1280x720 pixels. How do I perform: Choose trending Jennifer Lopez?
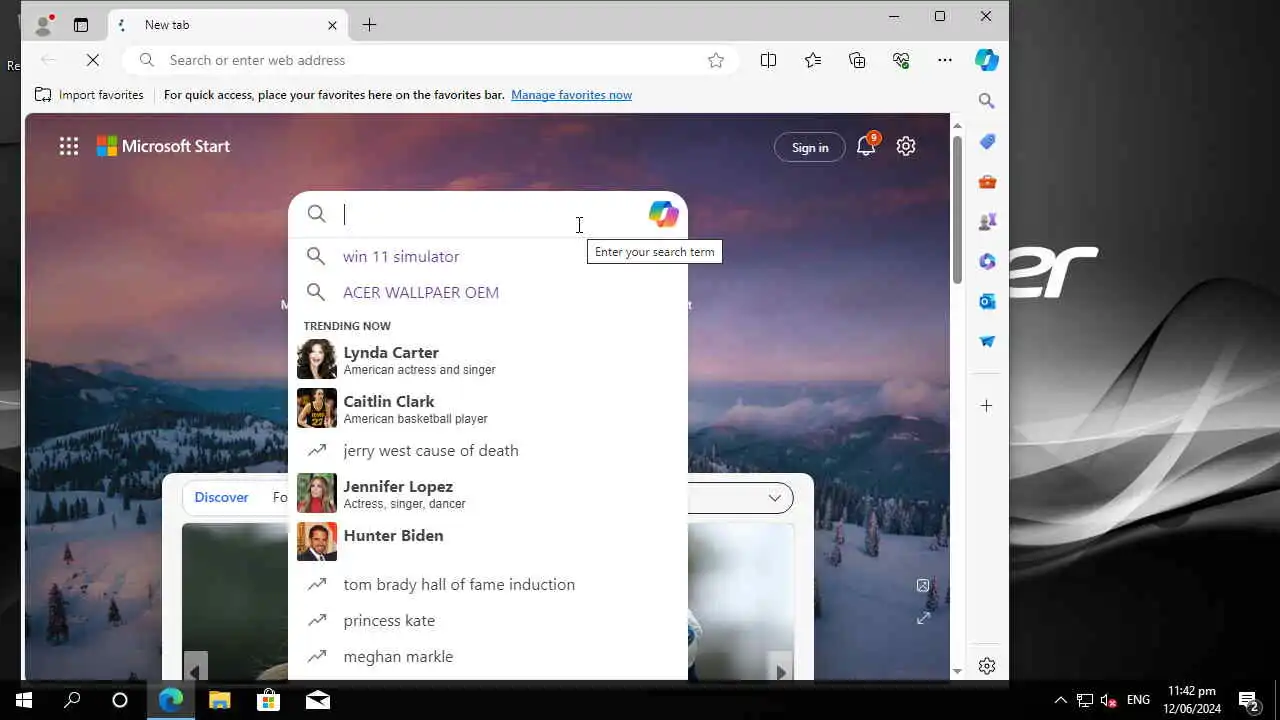click(488, 493)
